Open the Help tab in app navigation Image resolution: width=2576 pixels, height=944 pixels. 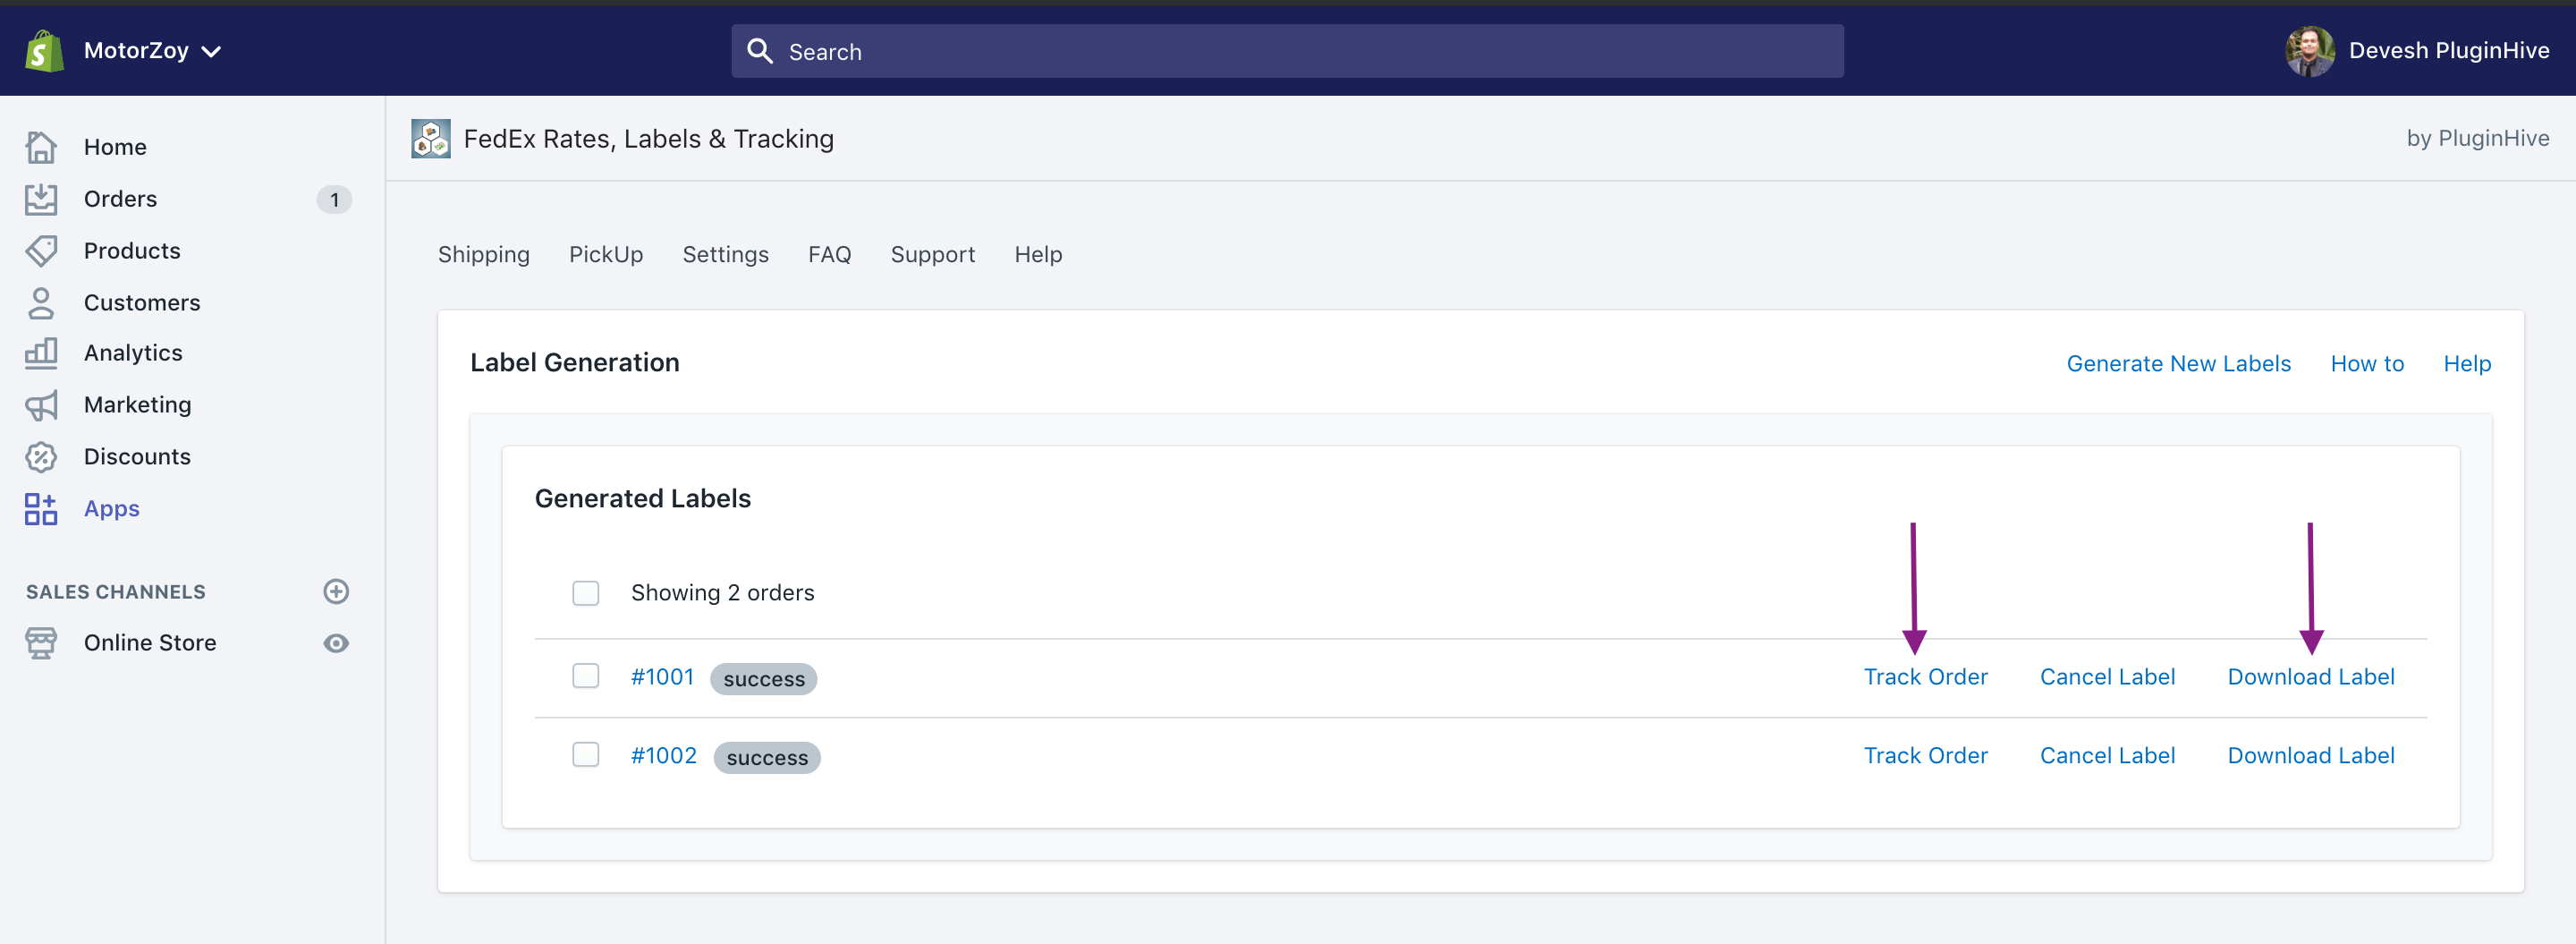click(x=1038, y=255)
